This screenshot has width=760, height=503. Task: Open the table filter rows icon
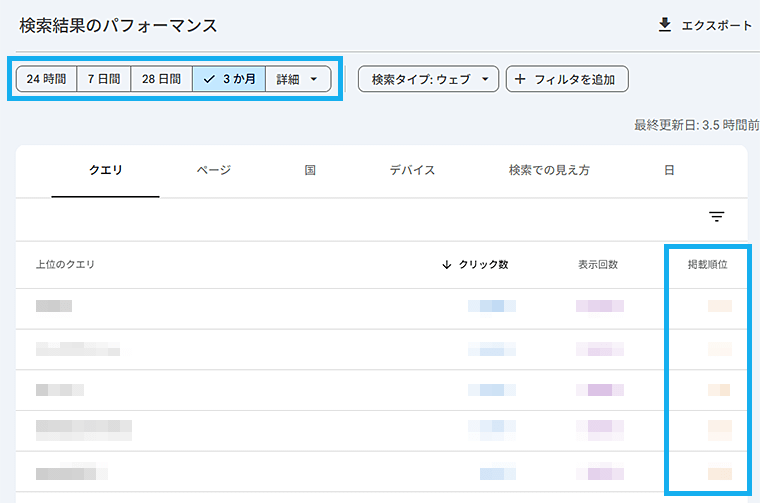[716, 217]
